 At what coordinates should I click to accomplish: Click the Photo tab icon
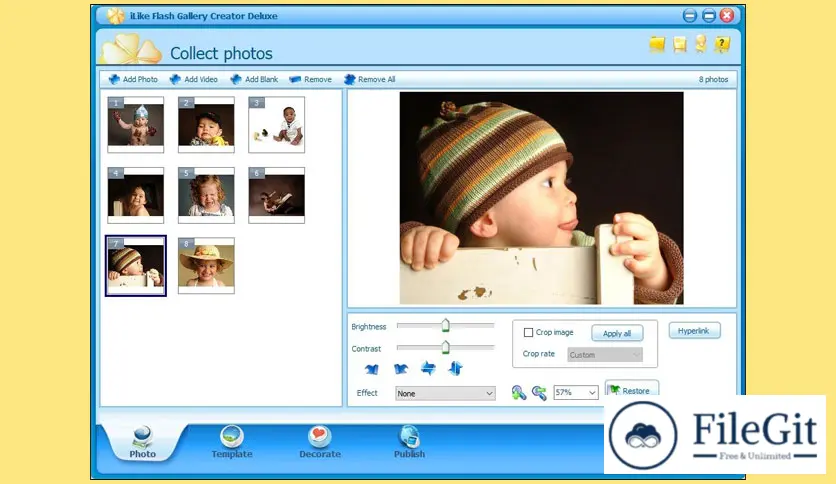[142, 436]
